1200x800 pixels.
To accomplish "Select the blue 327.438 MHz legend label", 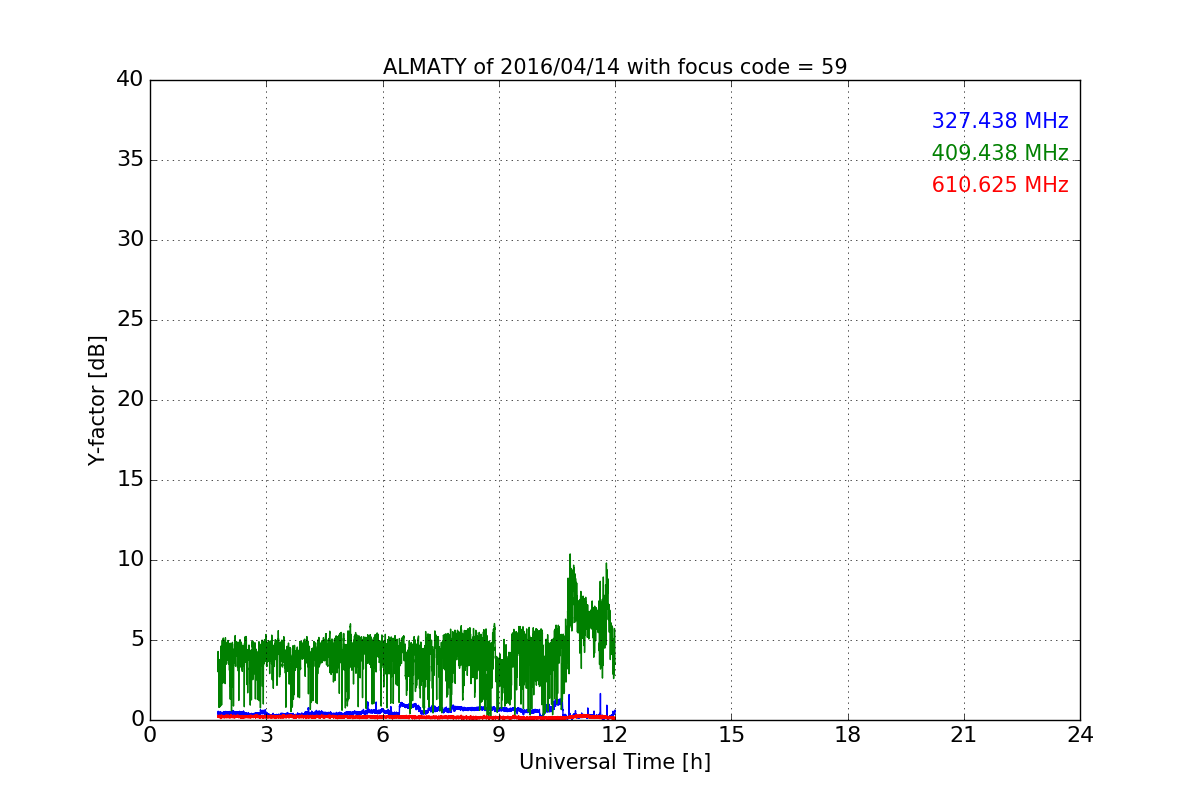I will tap(1000, 121).
